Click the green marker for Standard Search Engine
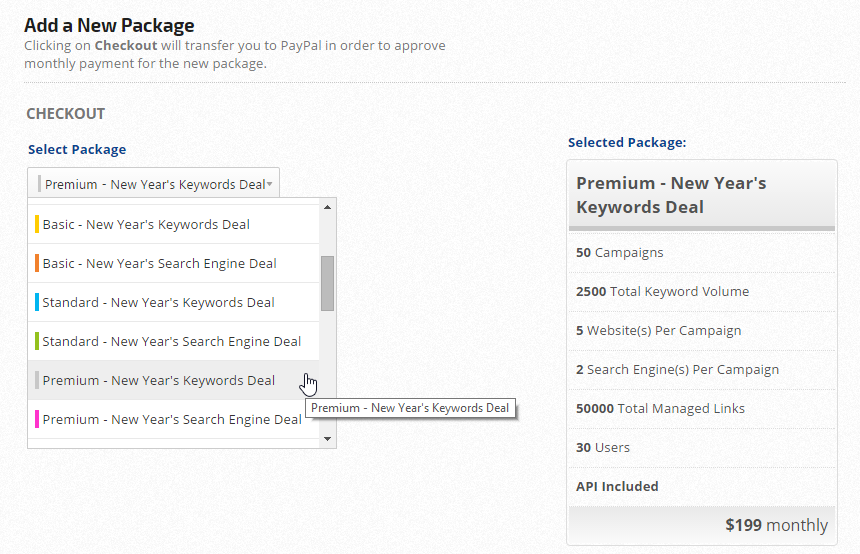860x554 pixels. [x=37, y=342]
